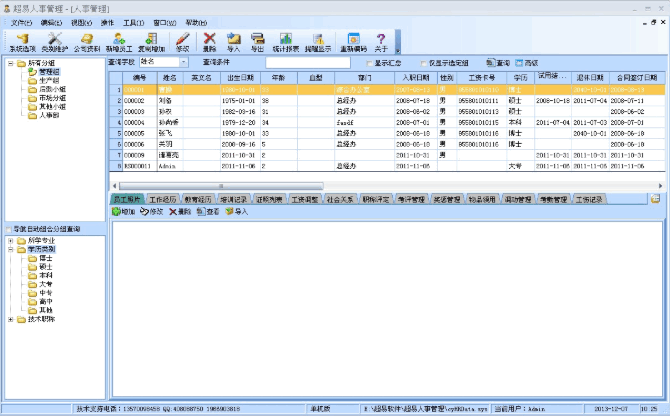The height and width of the screenshot is (418, 670).
Task: Open 统计报表 statistics chart icon
Action: pyautogui.click(x=286, y=43)
